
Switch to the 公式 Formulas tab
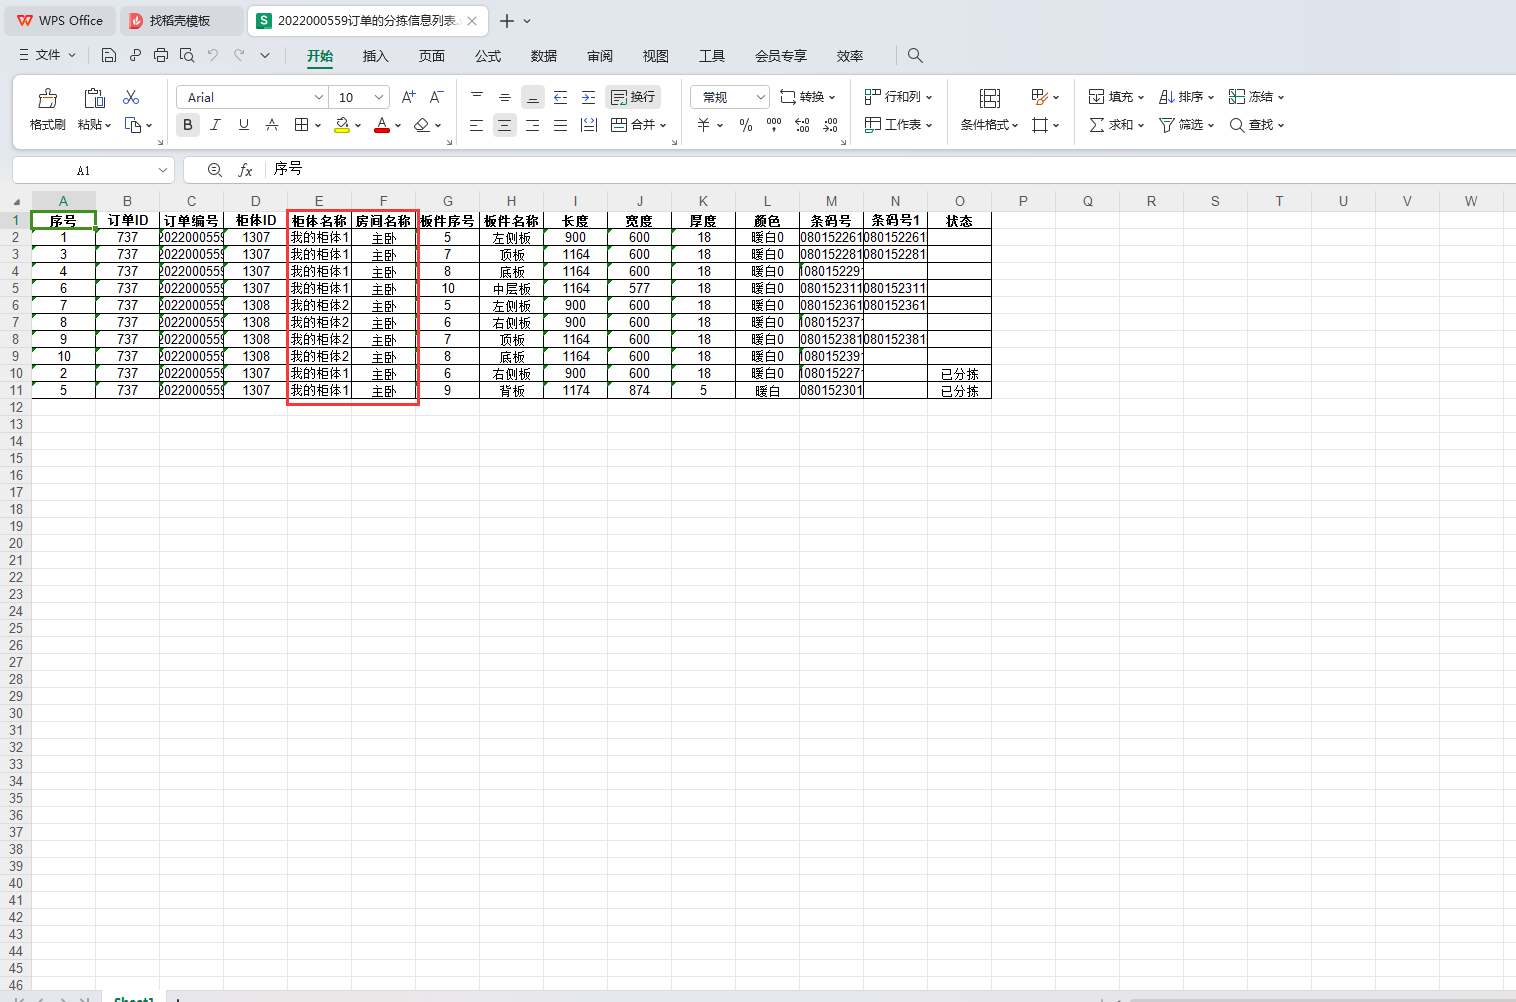click(488, 56)
